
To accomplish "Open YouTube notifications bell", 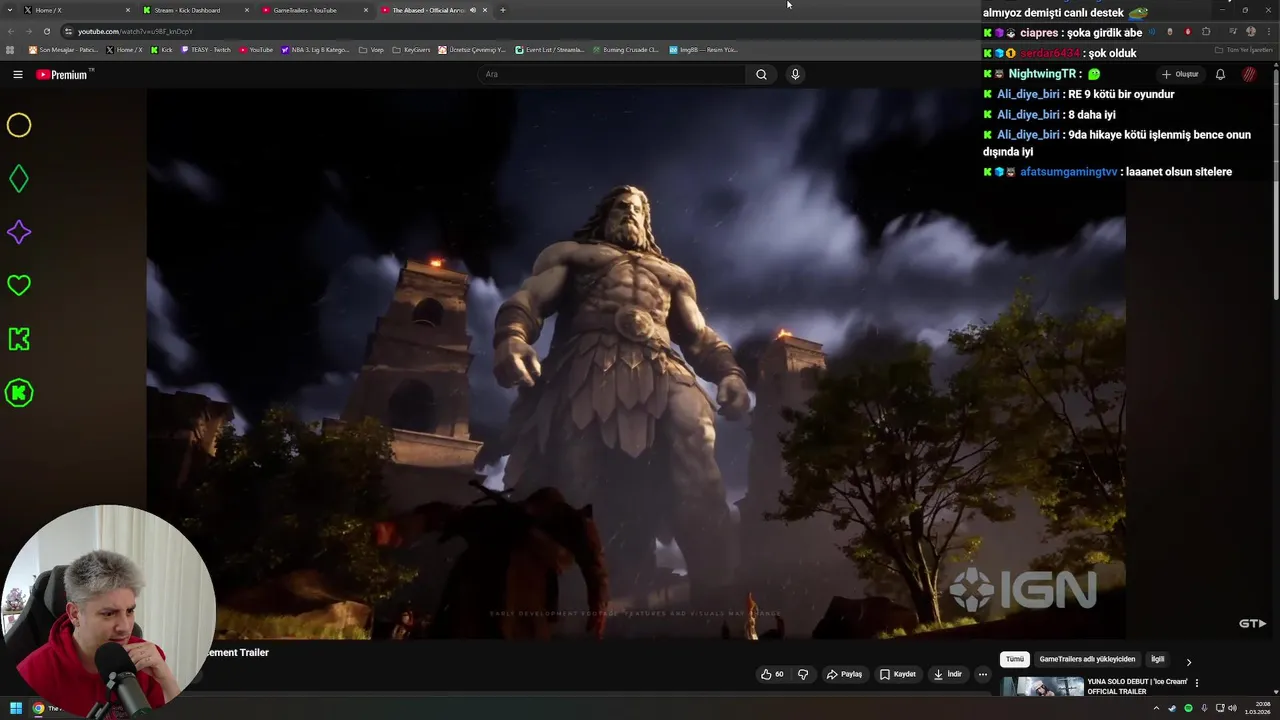I will 1220,74.
